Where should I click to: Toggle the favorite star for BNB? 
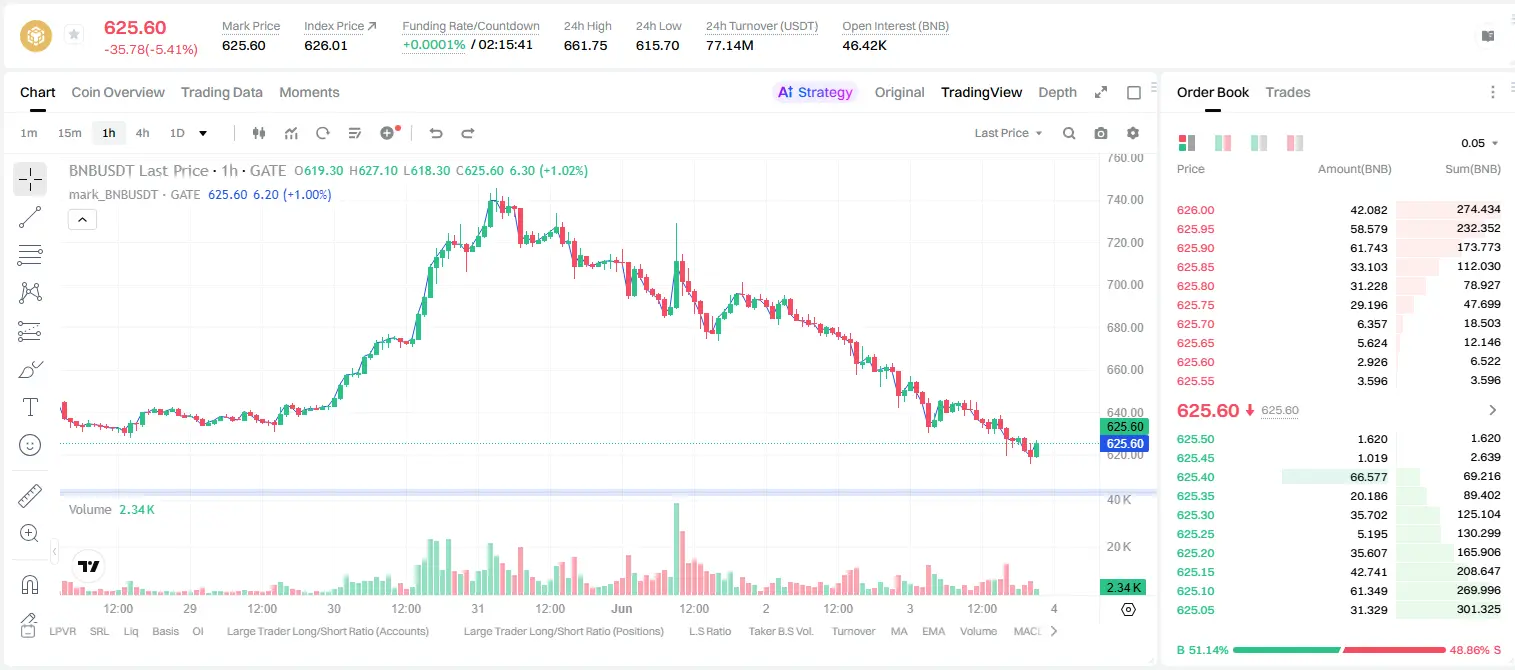coord(74,35)
